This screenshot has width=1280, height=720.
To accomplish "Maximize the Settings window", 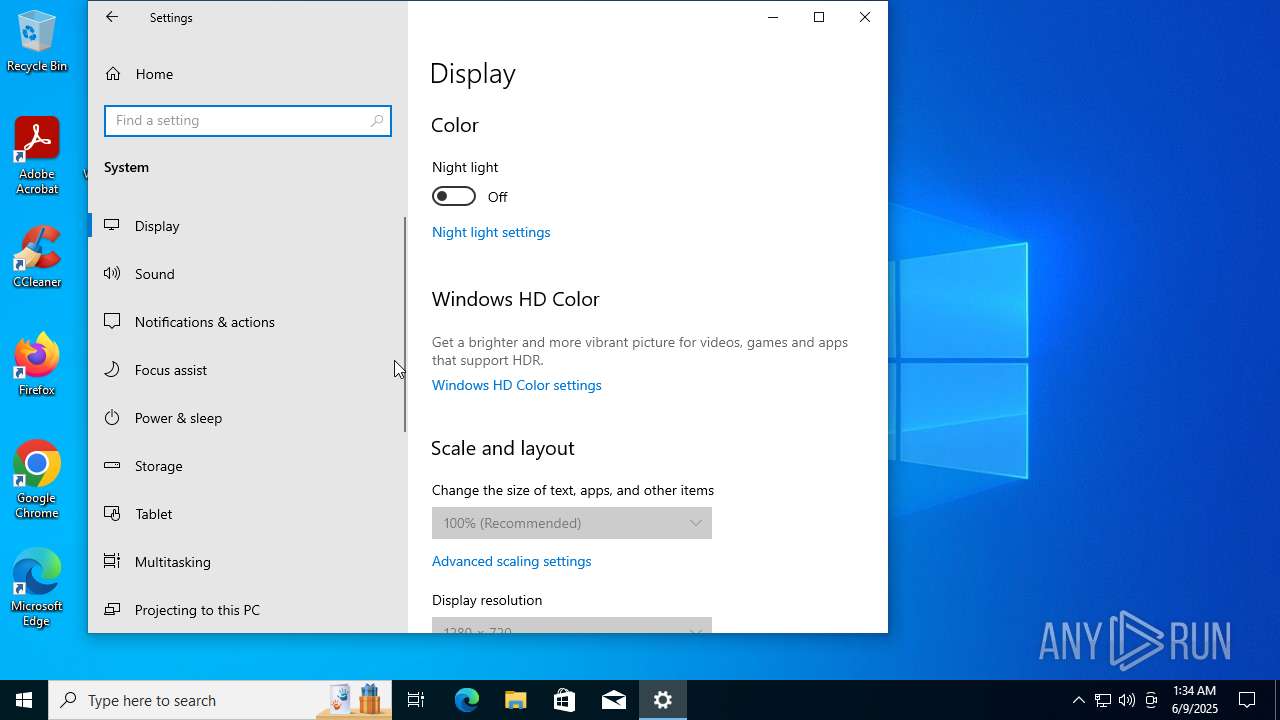I will click(x=819, y=17).
